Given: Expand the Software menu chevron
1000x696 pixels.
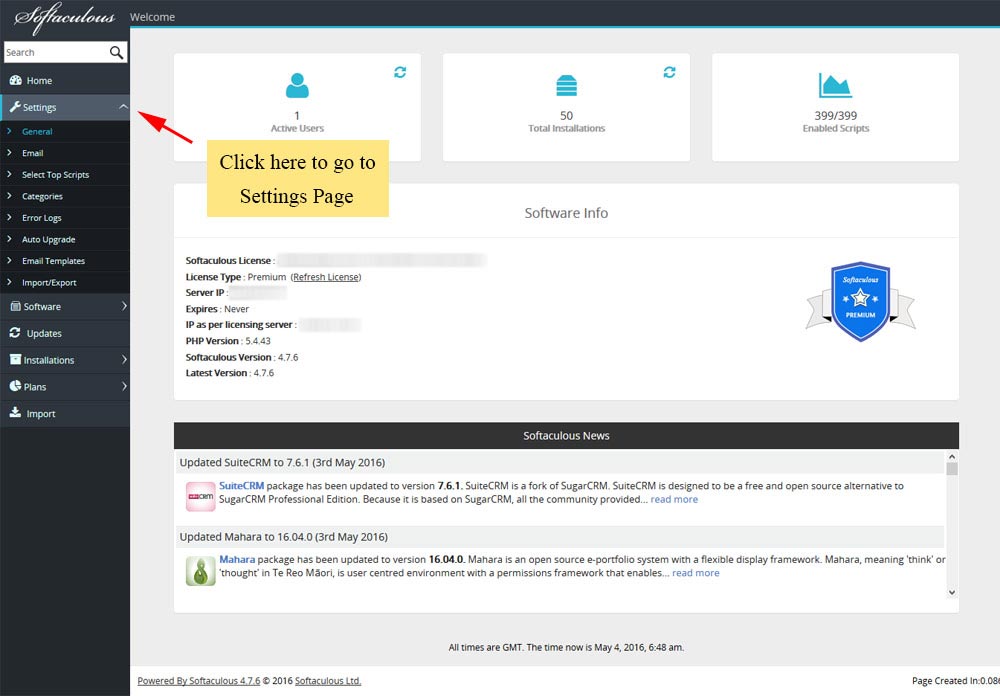Looking at the screenshot, I should [124, 306].
